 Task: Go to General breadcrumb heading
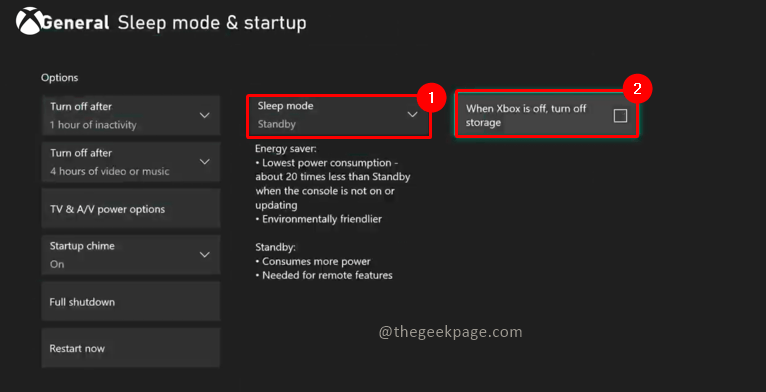76,23
